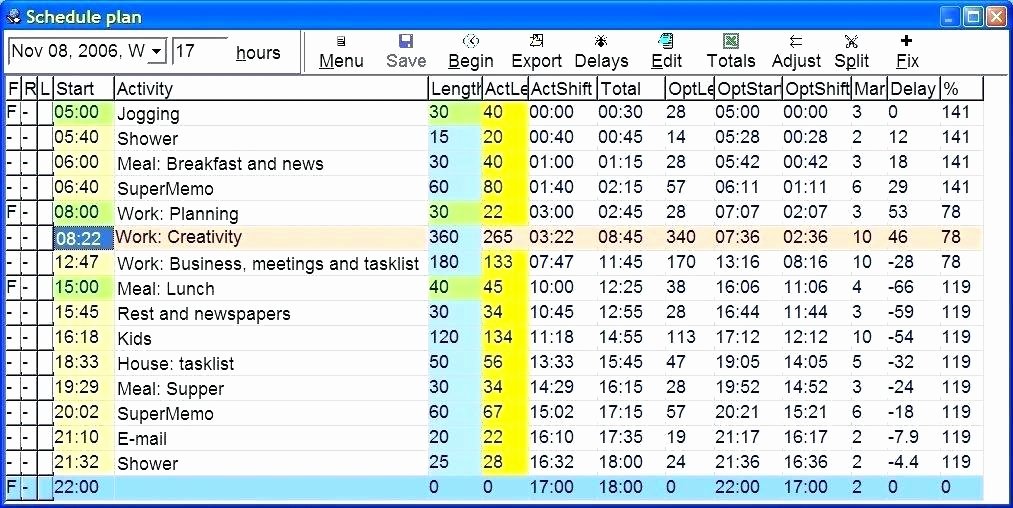Screen dimensions: 1013x508
Task: Click the Edit toolbar icon
Action: point(666,42)
